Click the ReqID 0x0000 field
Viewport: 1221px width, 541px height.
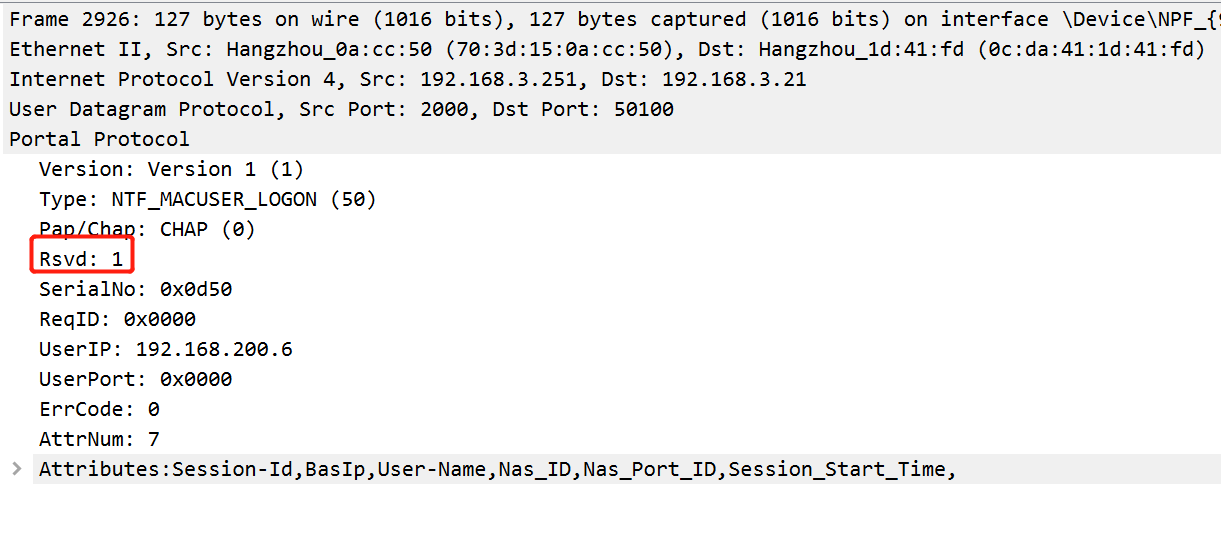[117, 319]
